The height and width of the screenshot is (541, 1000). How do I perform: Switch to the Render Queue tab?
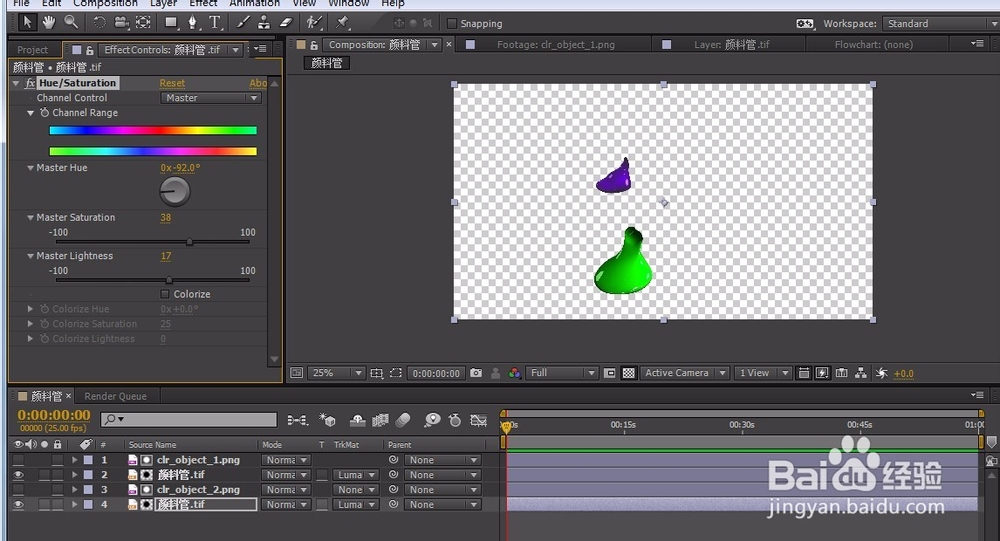click(x=115, y=396)
